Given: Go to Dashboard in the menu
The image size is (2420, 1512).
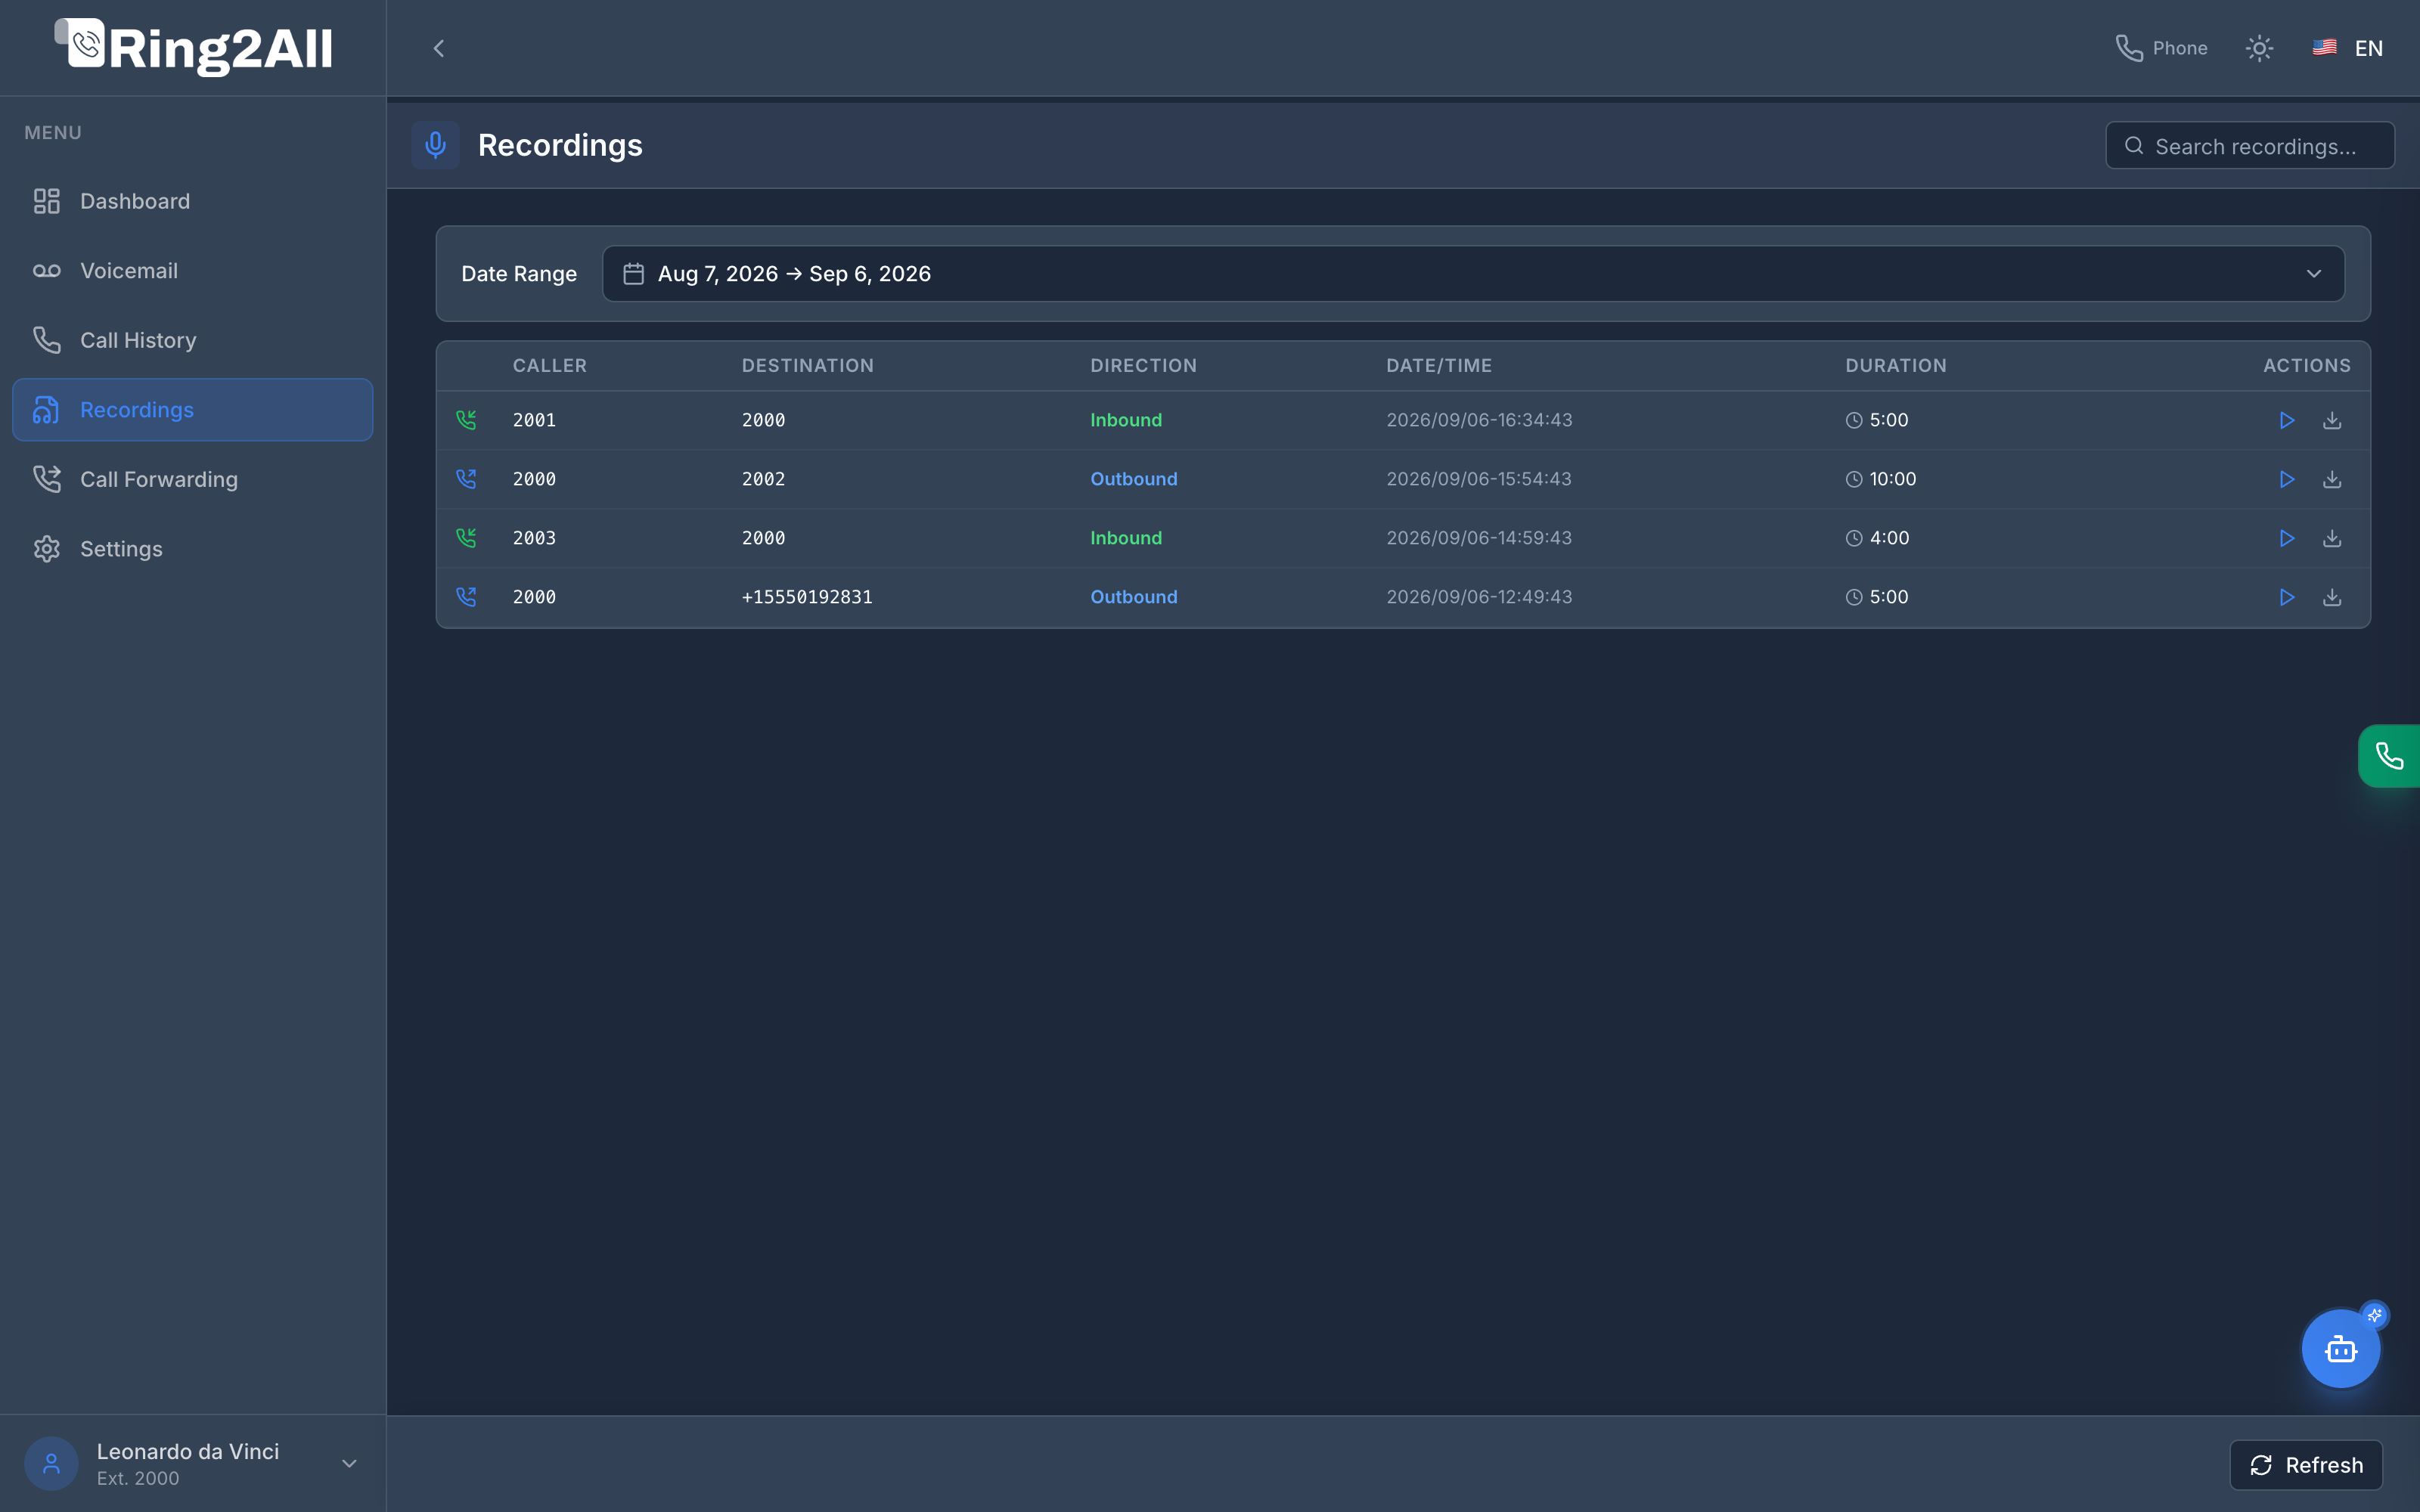Looking at the screenshot, I should click(192, 201).
